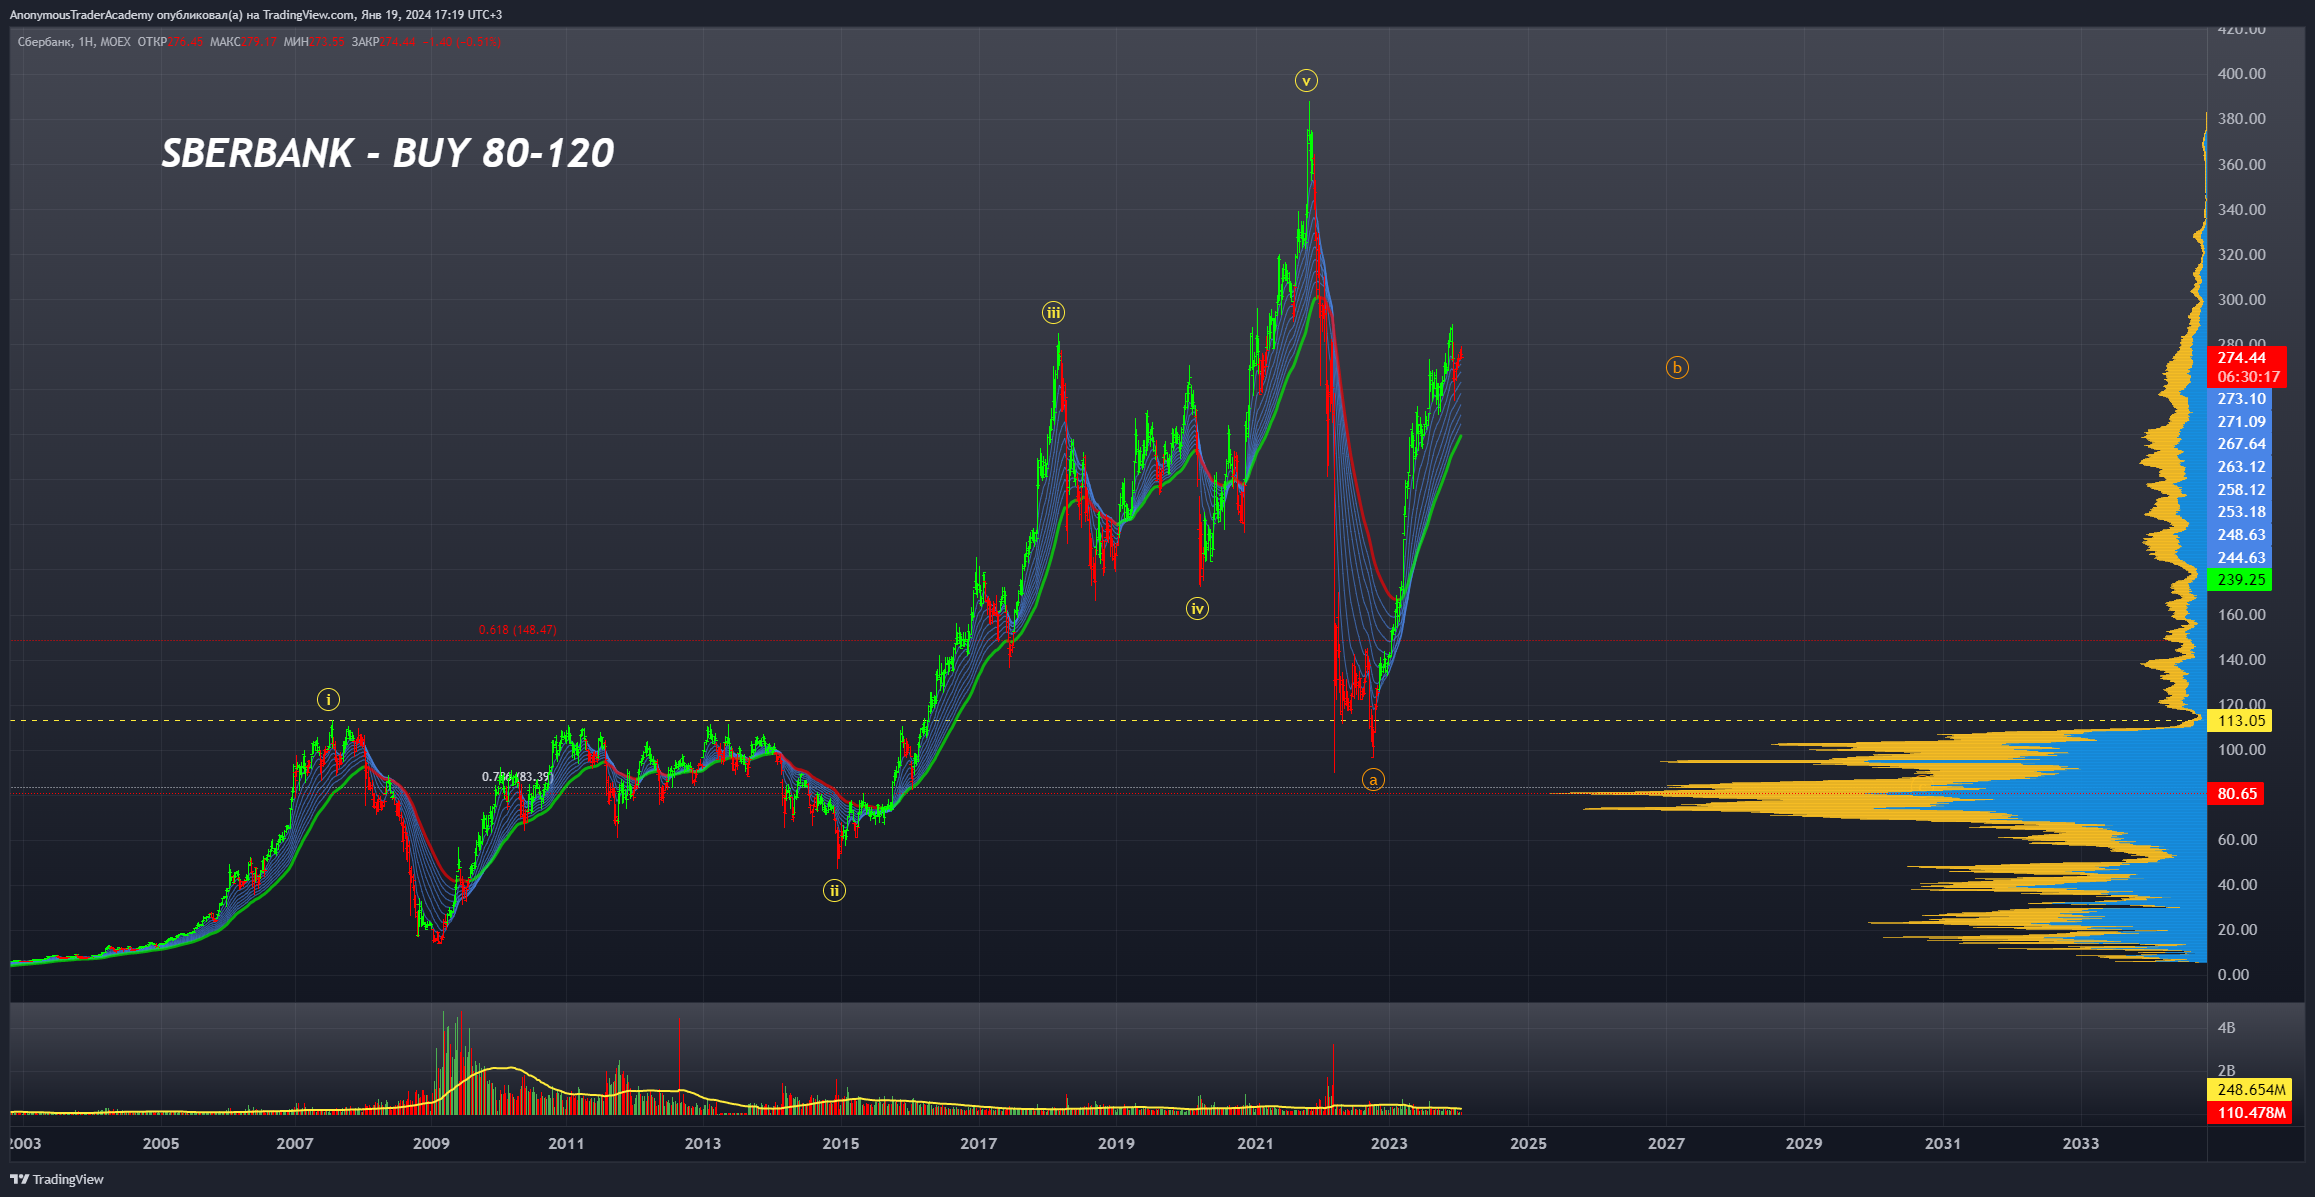Click the 2011 label on the time axis
The width and height of the screenshot is (2315, 1197).
click(566, 1144)
